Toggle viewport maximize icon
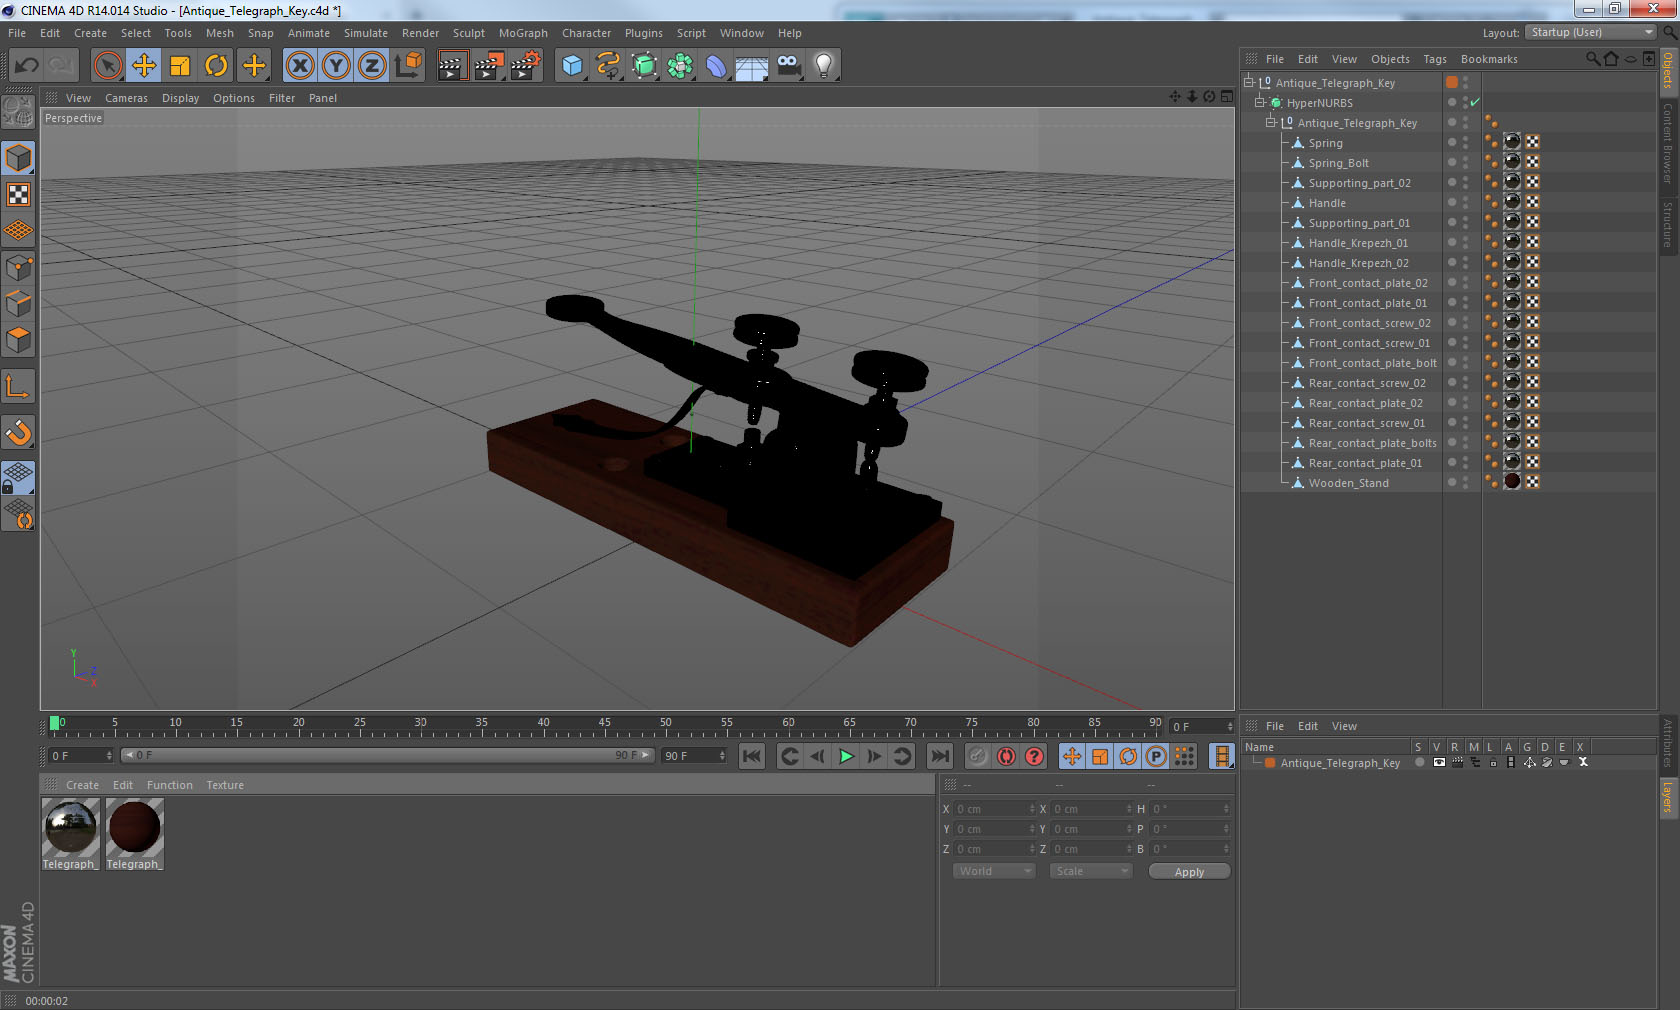 click(x=1227, y=97)
